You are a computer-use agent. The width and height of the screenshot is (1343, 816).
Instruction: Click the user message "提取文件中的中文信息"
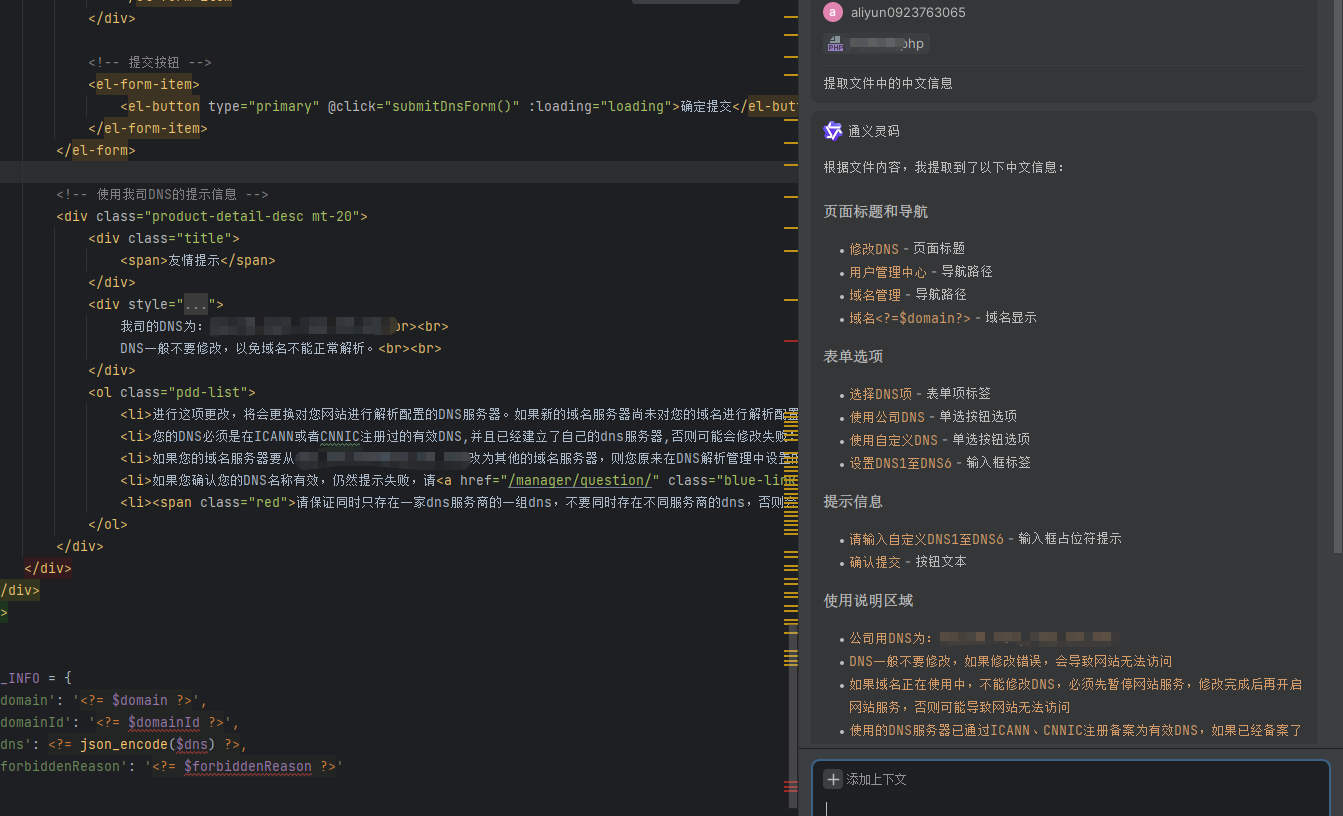point(888,83)
